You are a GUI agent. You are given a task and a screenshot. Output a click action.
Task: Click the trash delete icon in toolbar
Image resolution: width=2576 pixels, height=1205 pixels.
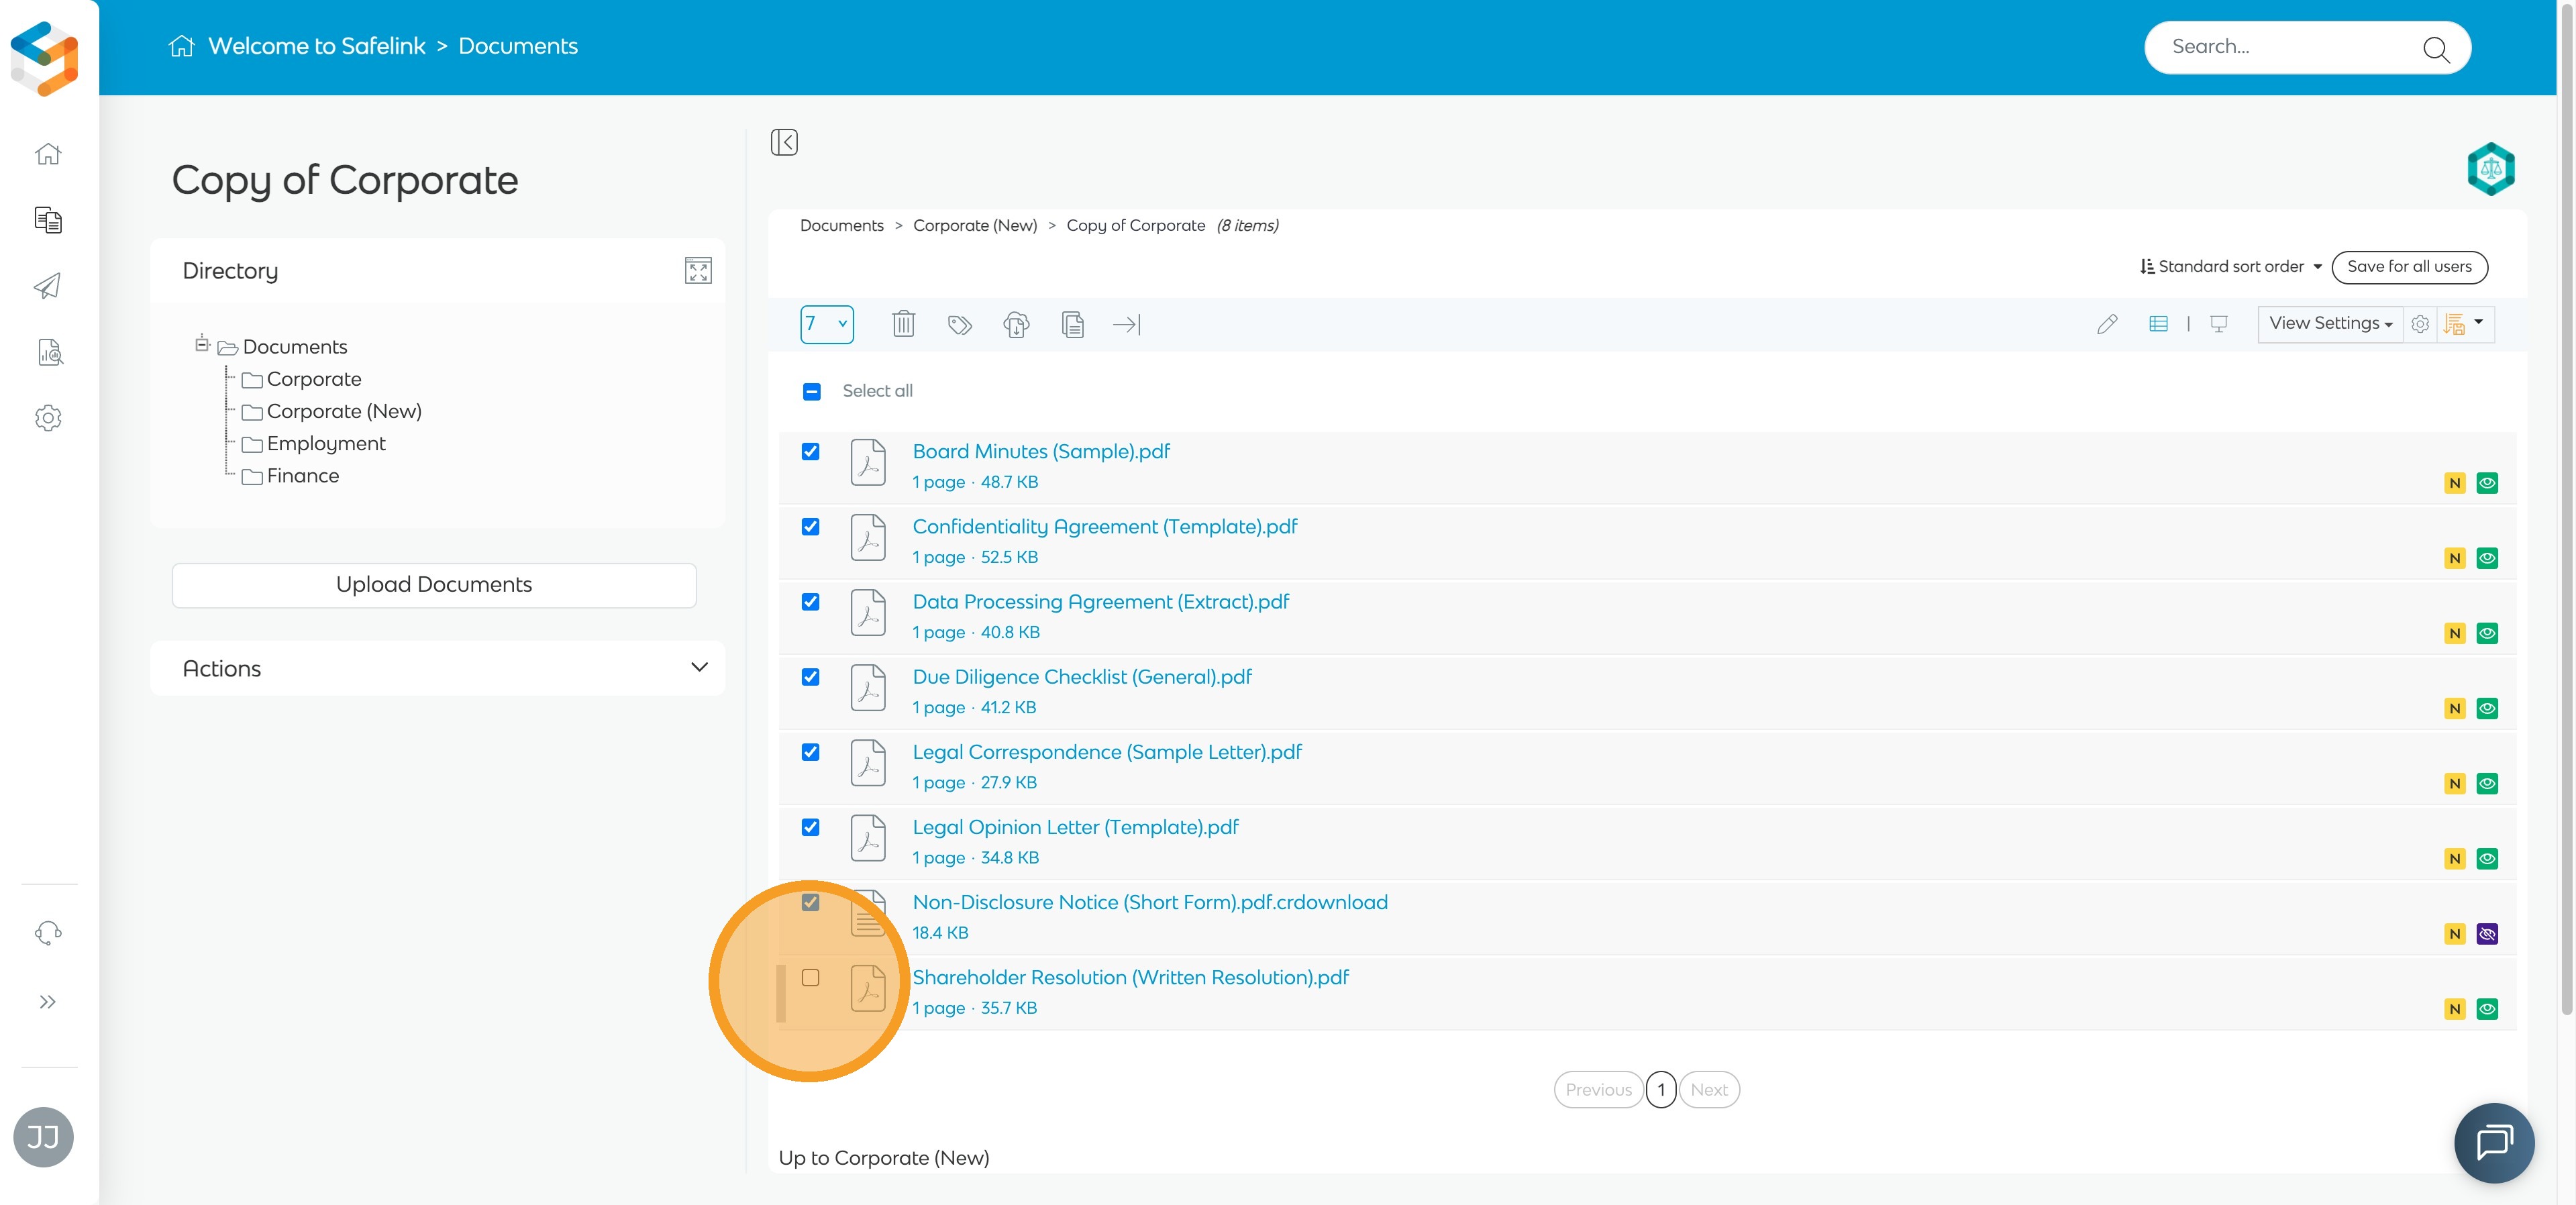pos(903,324)
